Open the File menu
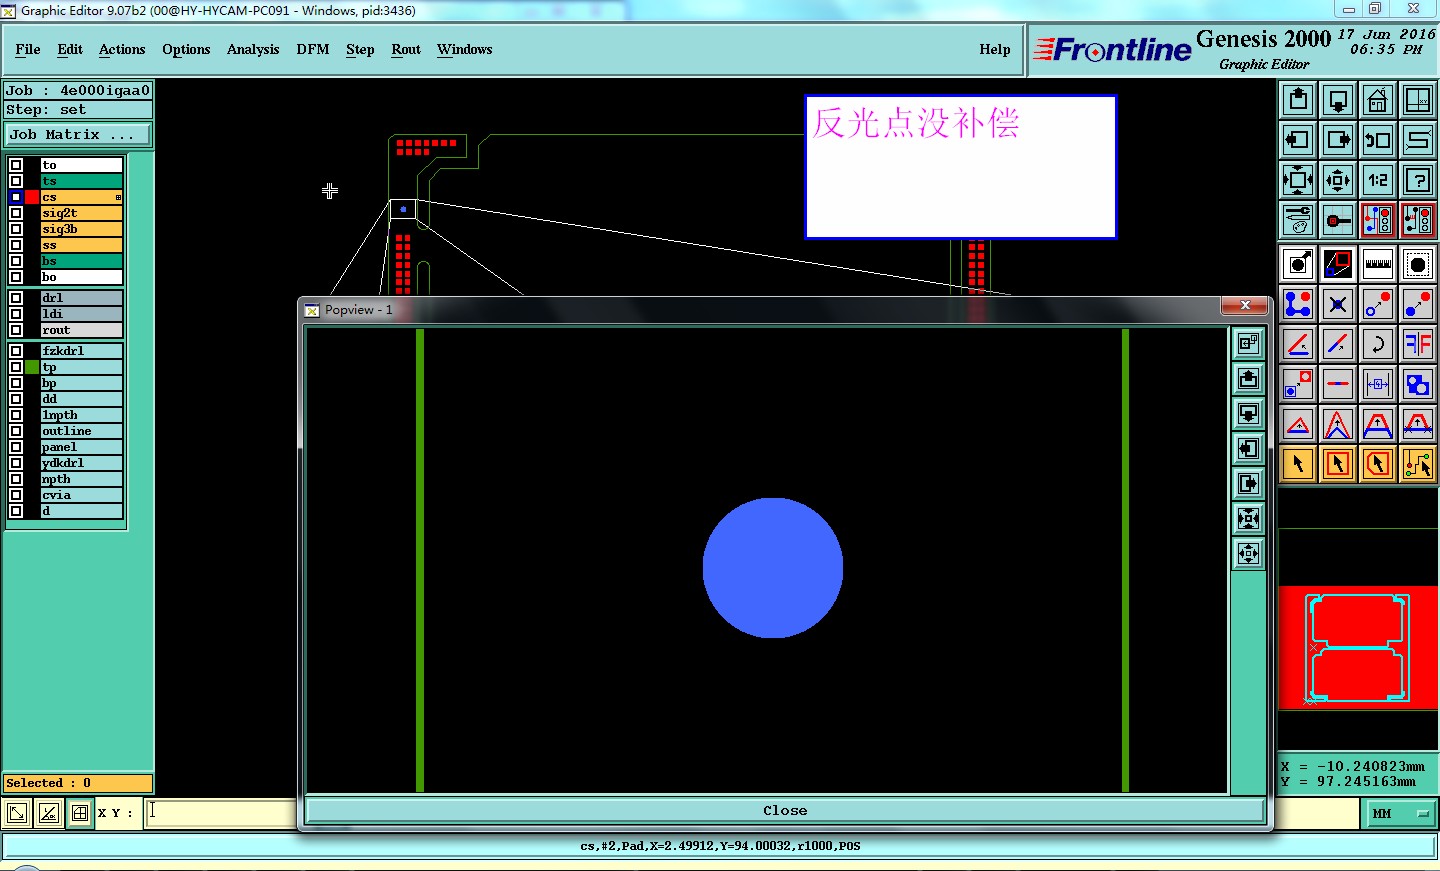This screenshot has width=1440, height=871. [x=28, y=49]
